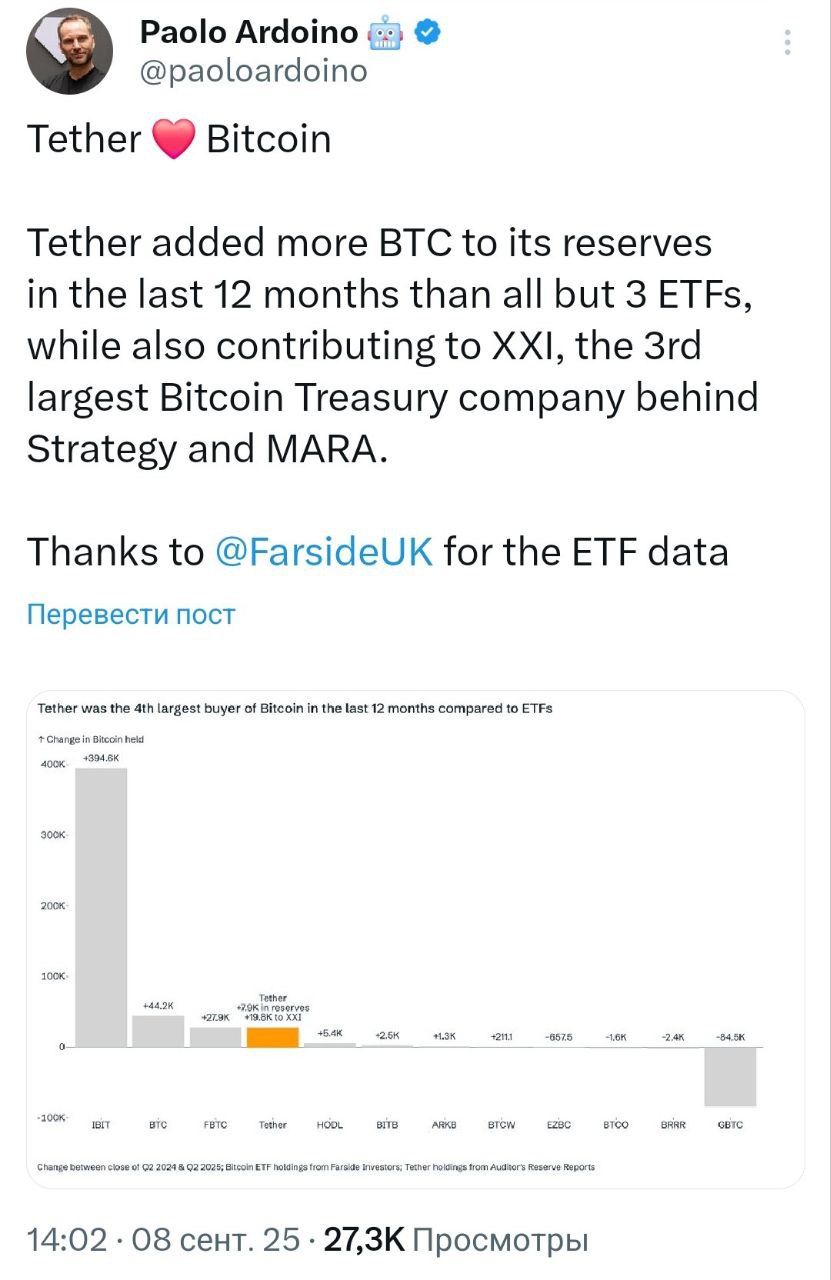Click the tall IBIT bar in the chart
Viewport: 831px width, 1280px height.
(x=101, y=907)
